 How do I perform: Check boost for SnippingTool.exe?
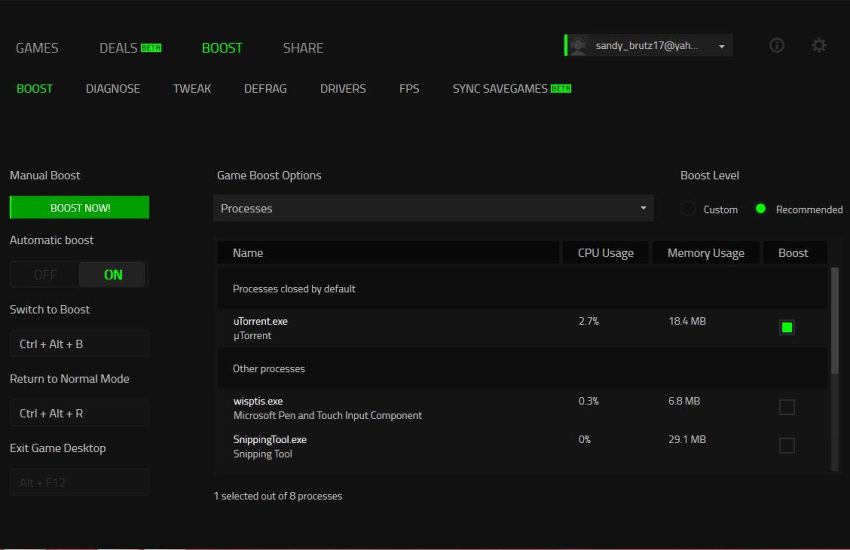coord(787,445)
